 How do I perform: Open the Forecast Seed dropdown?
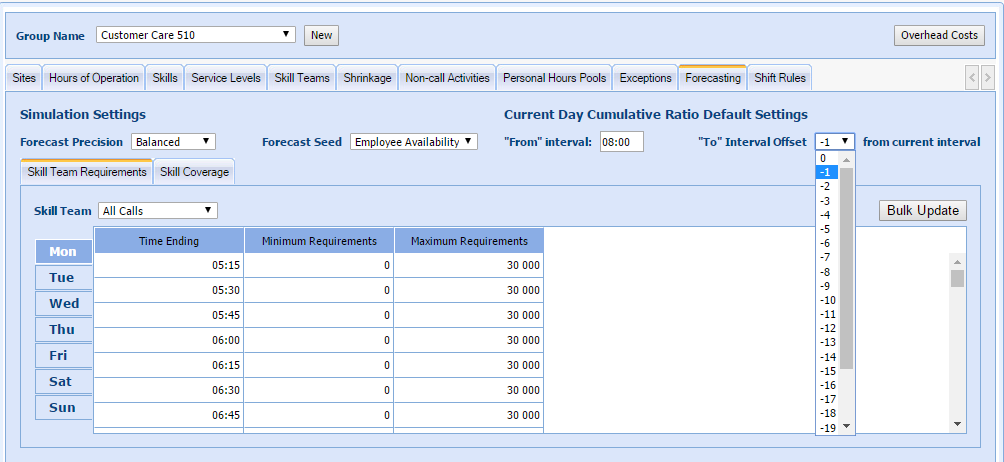click(x=414, y=142)
